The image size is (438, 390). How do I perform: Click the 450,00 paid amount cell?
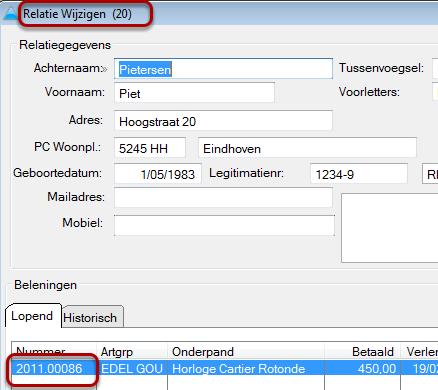coord(363,368)
